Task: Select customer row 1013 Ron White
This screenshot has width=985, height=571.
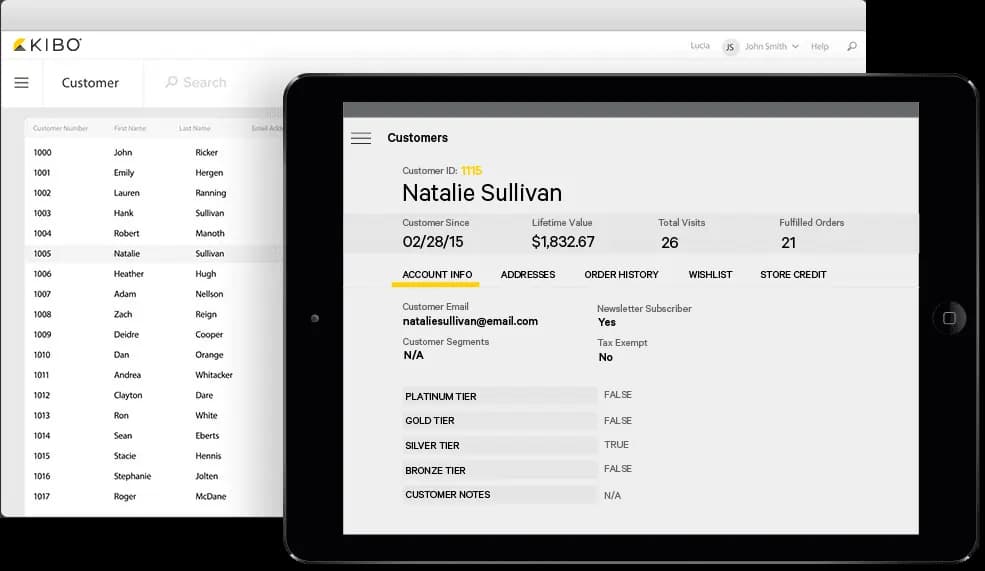Action: point(154,415)
